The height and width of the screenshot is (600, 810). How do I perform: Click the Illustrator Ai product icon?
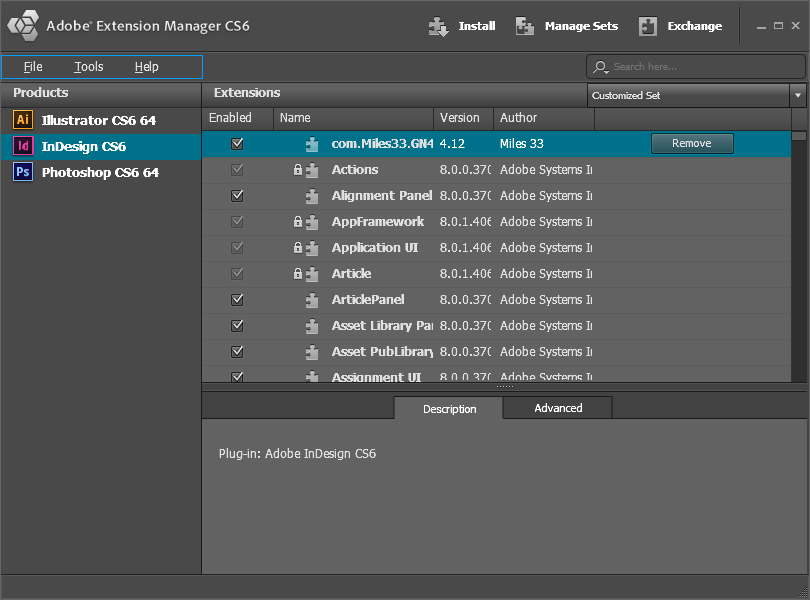23,120
